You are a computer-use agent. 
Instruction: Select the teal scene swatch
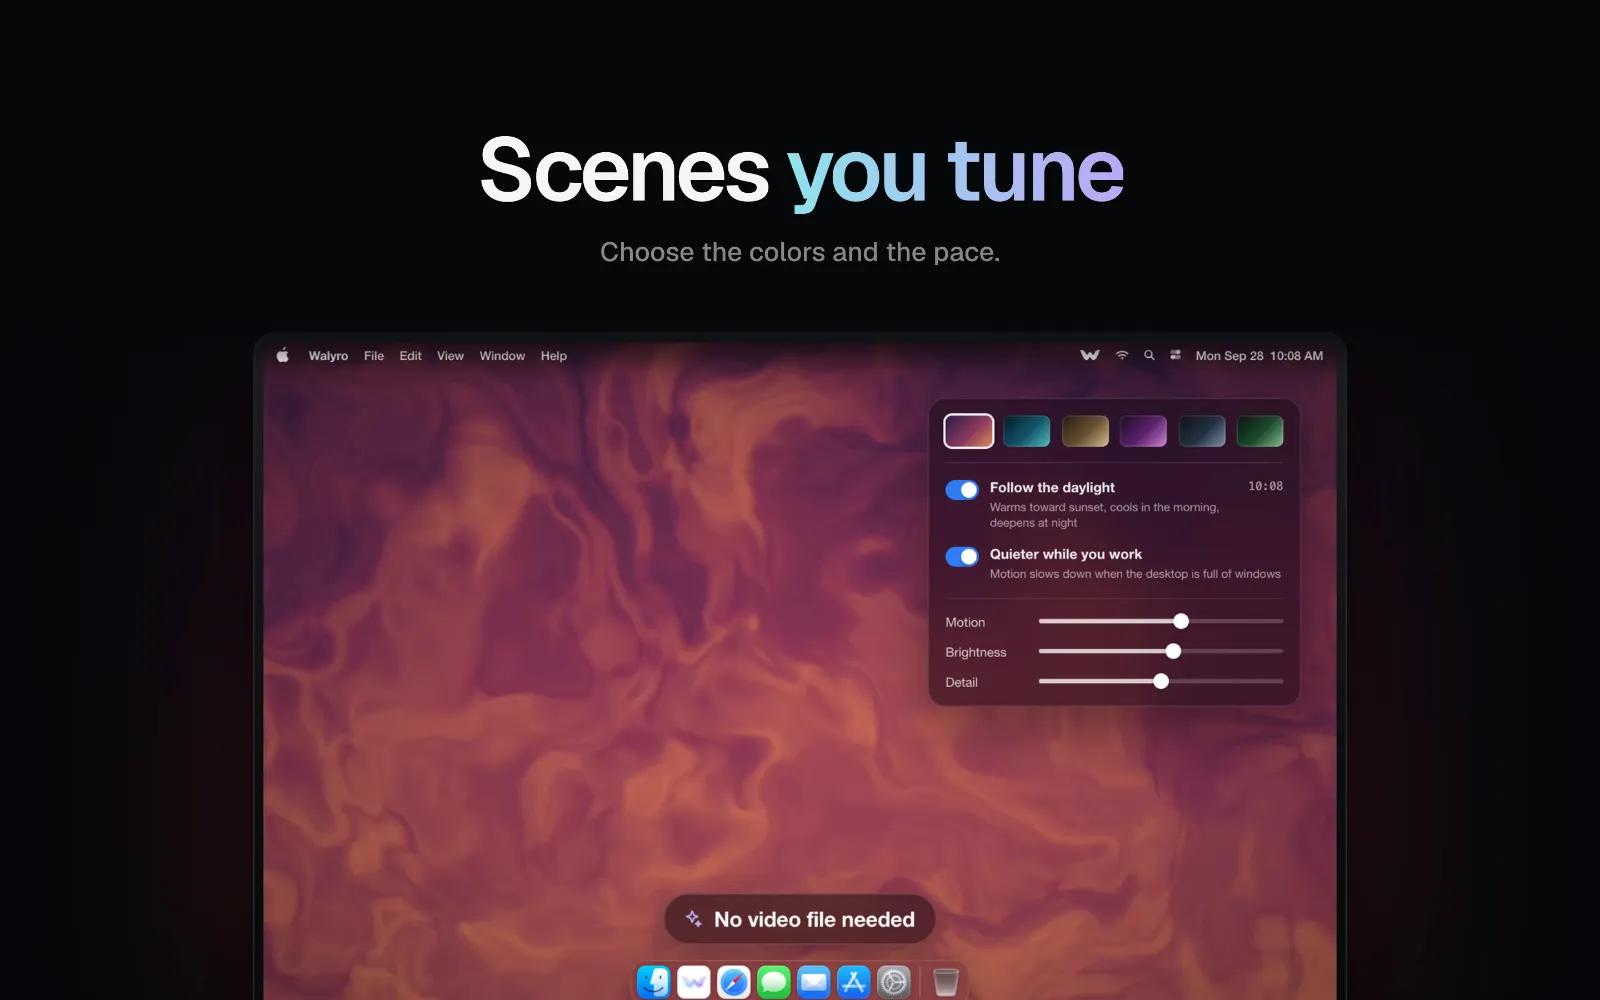pos(1027,431)
